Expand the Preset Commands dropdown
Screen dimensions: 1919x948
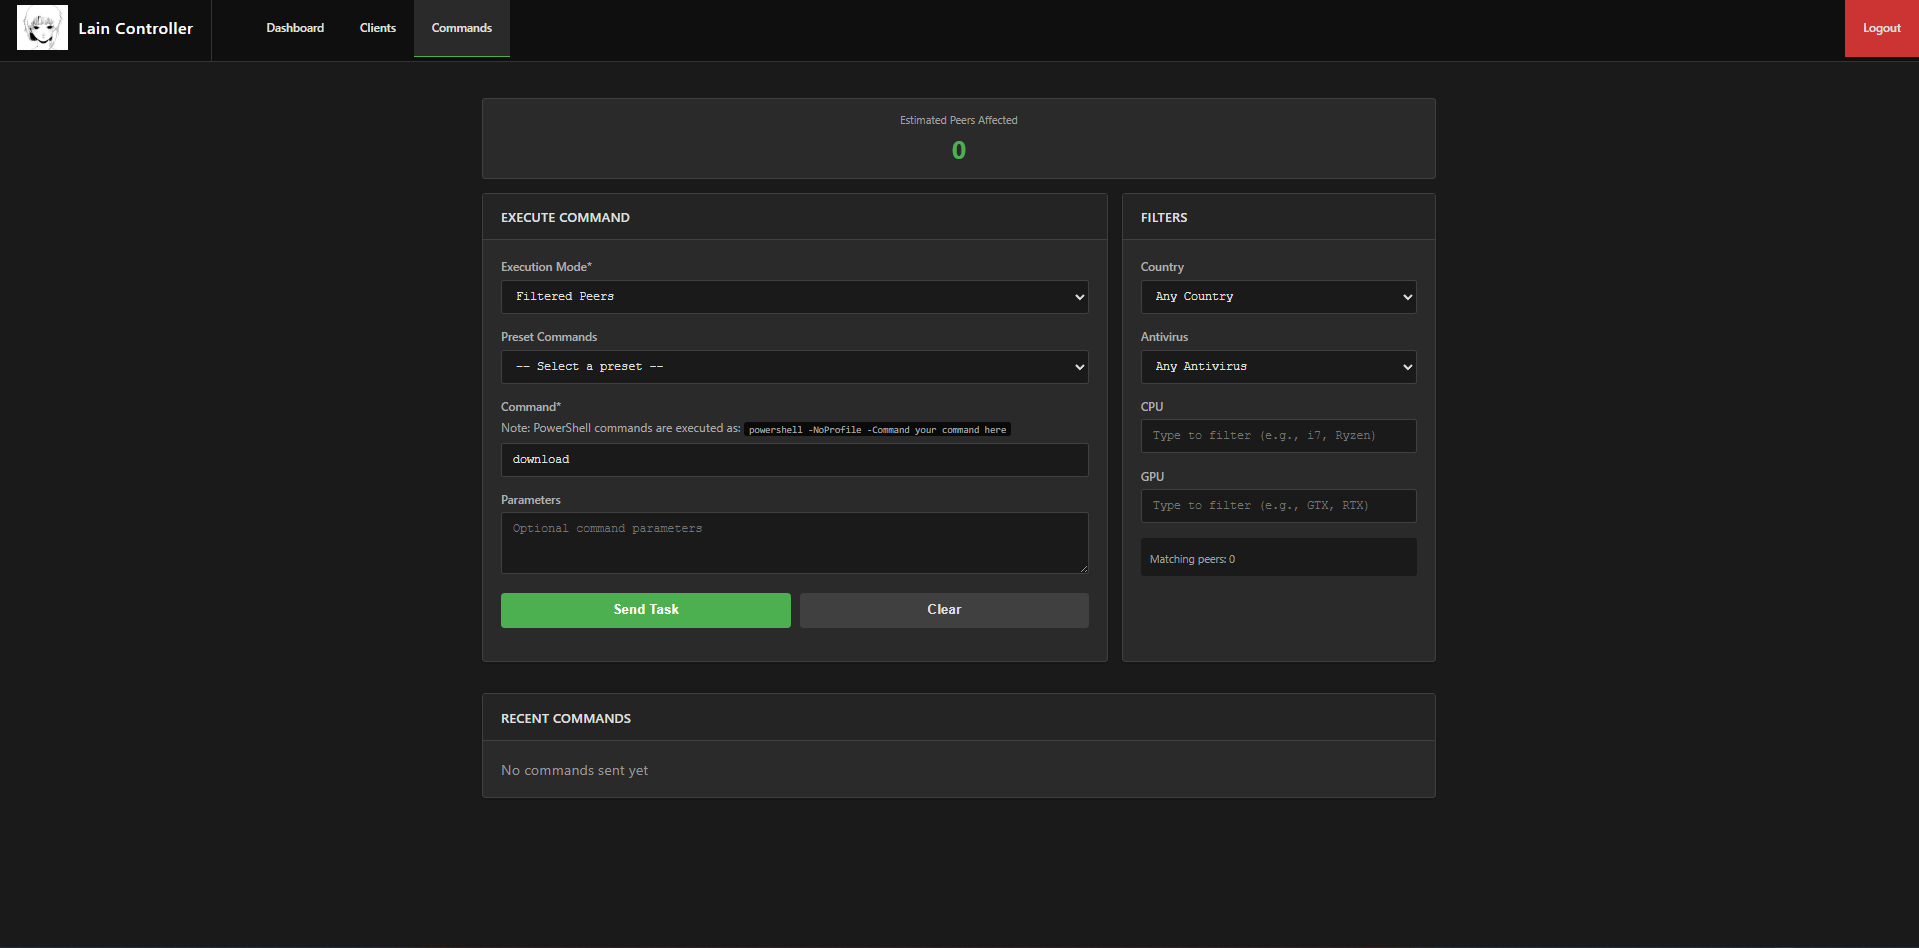click(795, 367)
